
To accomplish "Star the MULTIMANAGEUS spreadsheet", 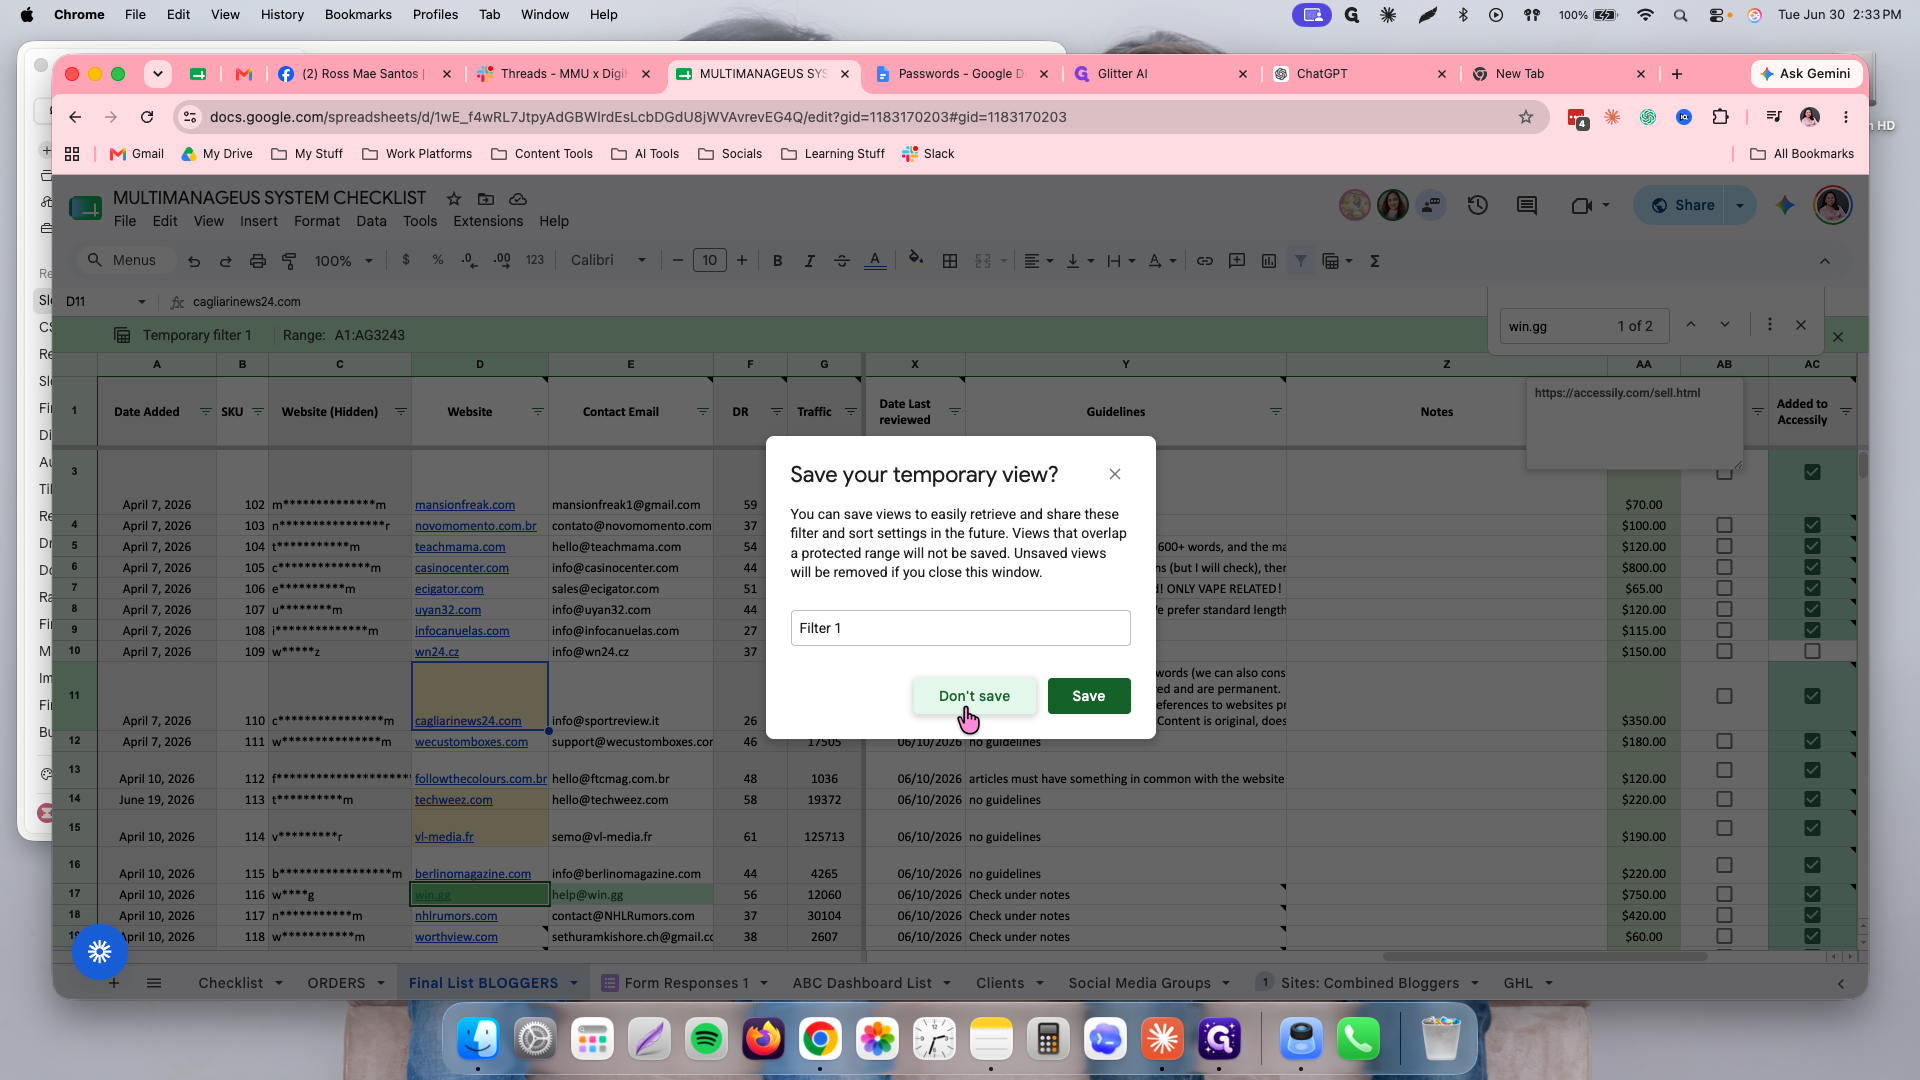I will (454, 199).
